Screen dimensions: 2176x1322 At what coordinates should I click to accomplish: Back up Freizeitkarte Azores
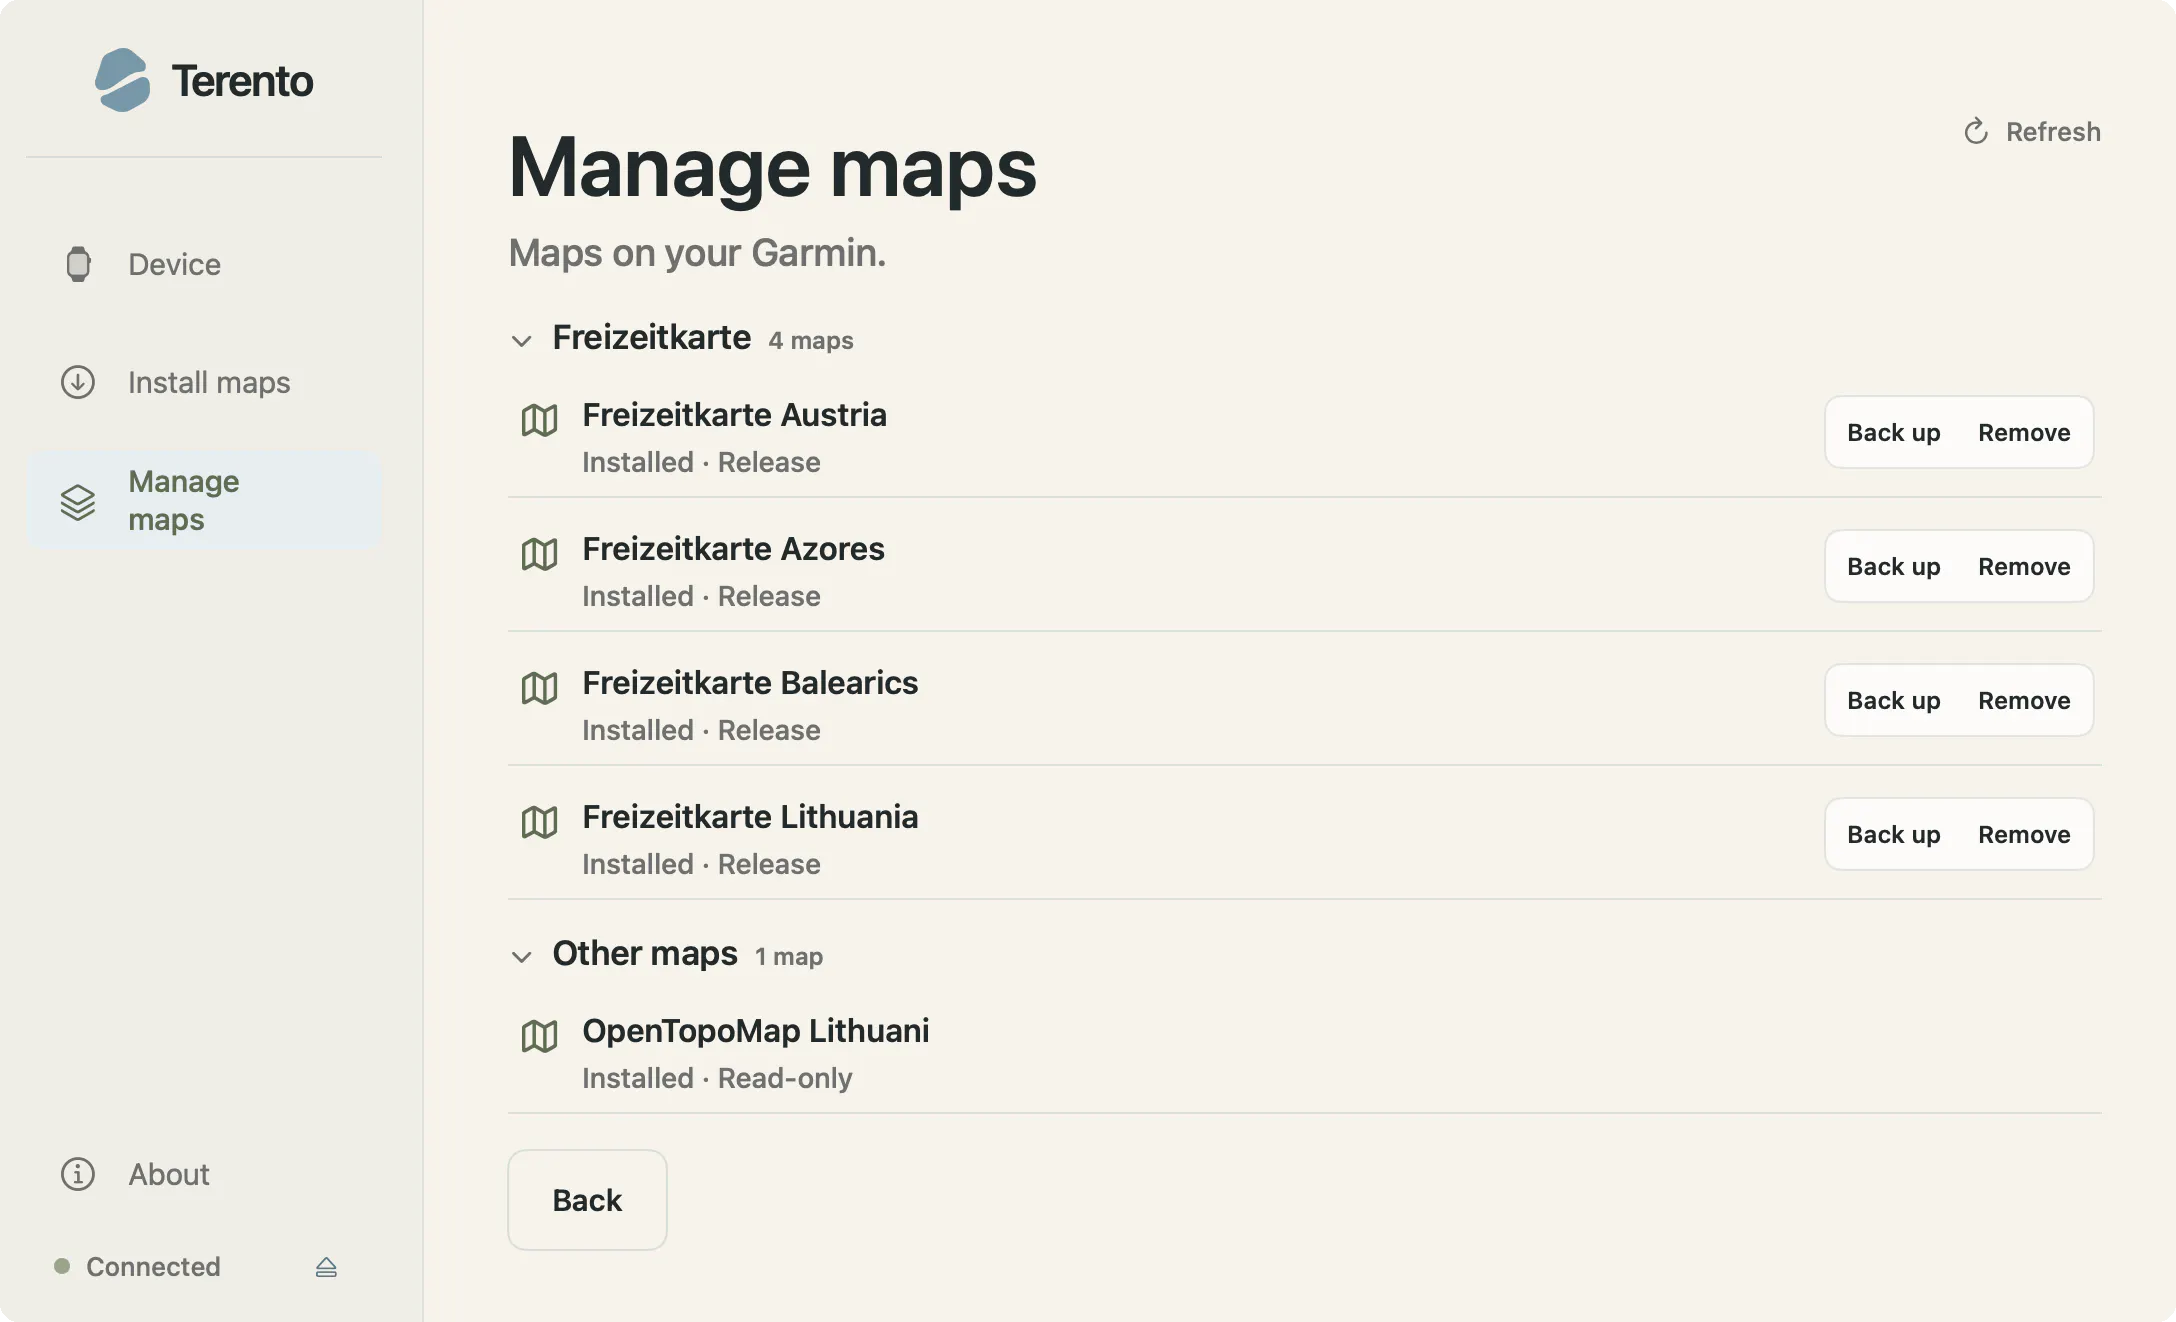click(1893, 566)
